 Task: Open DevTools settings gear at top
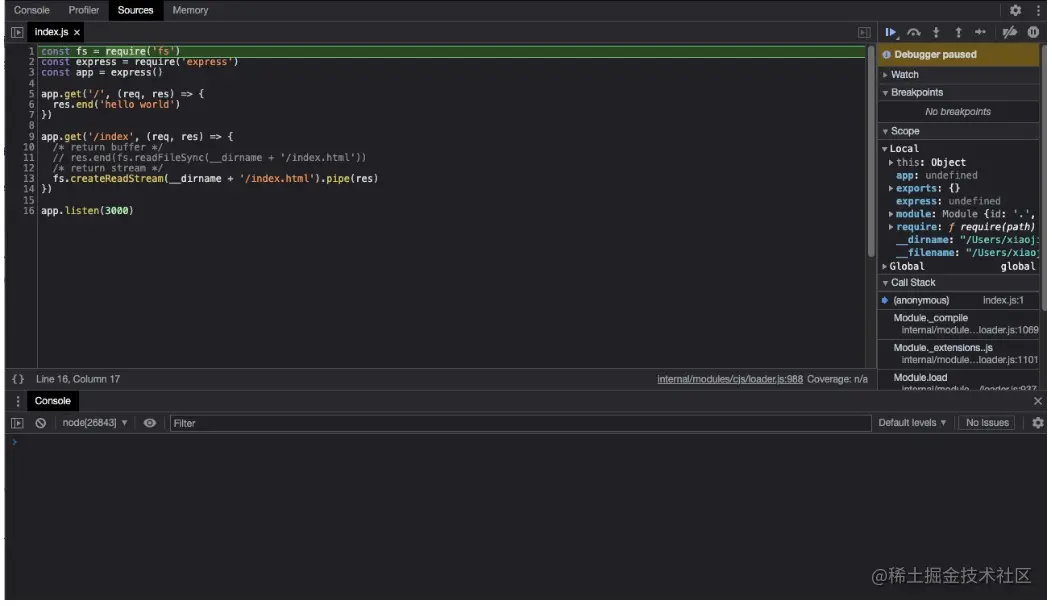coord(1015,10)
